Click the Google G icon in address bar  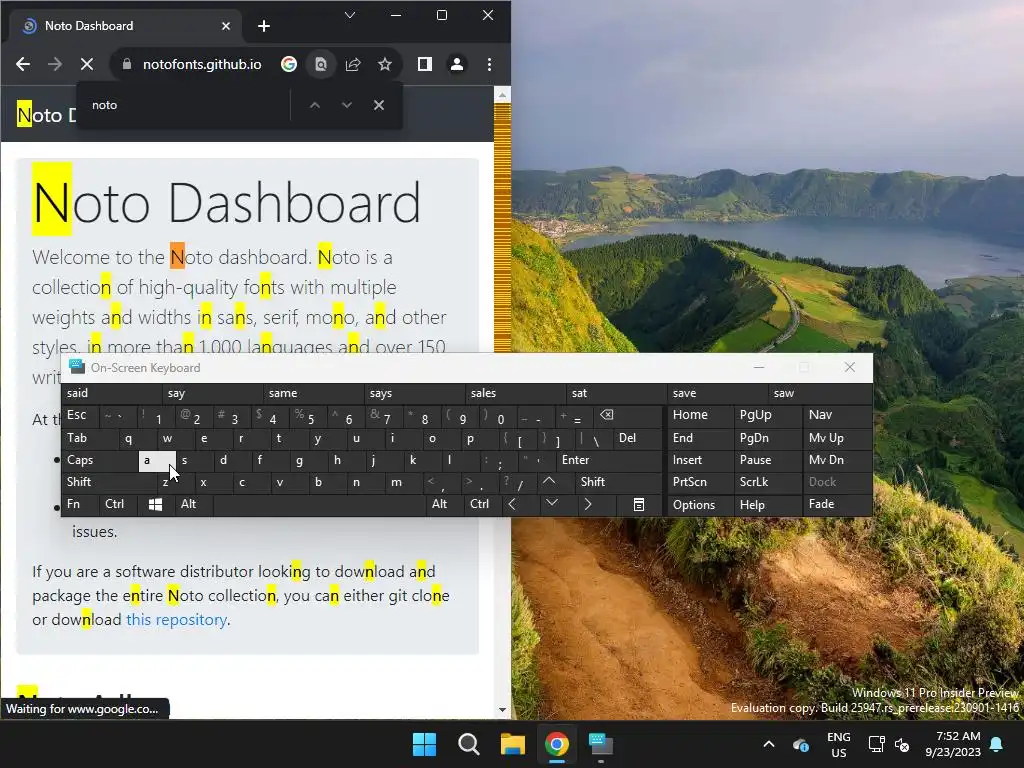[289, 64]
